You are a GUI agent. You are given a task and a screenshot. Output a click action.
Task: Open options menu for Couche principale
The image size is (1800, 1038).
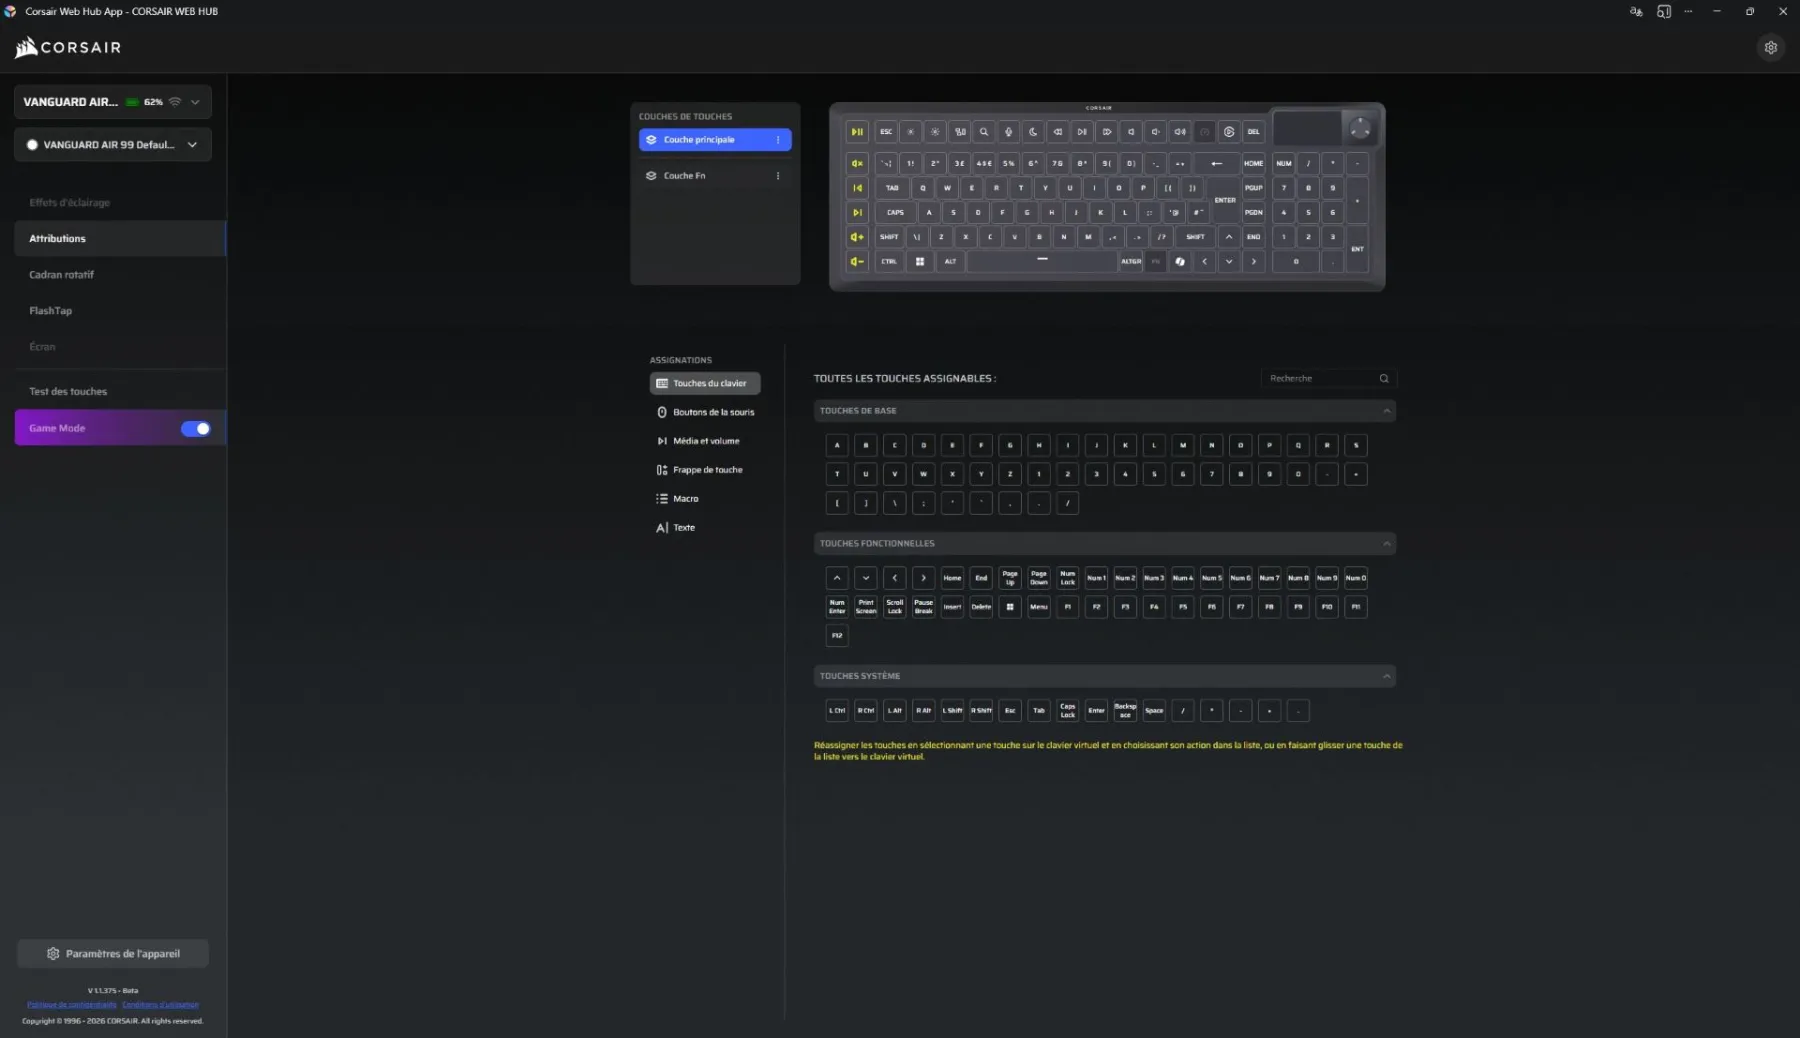click(x=779, y=140)
